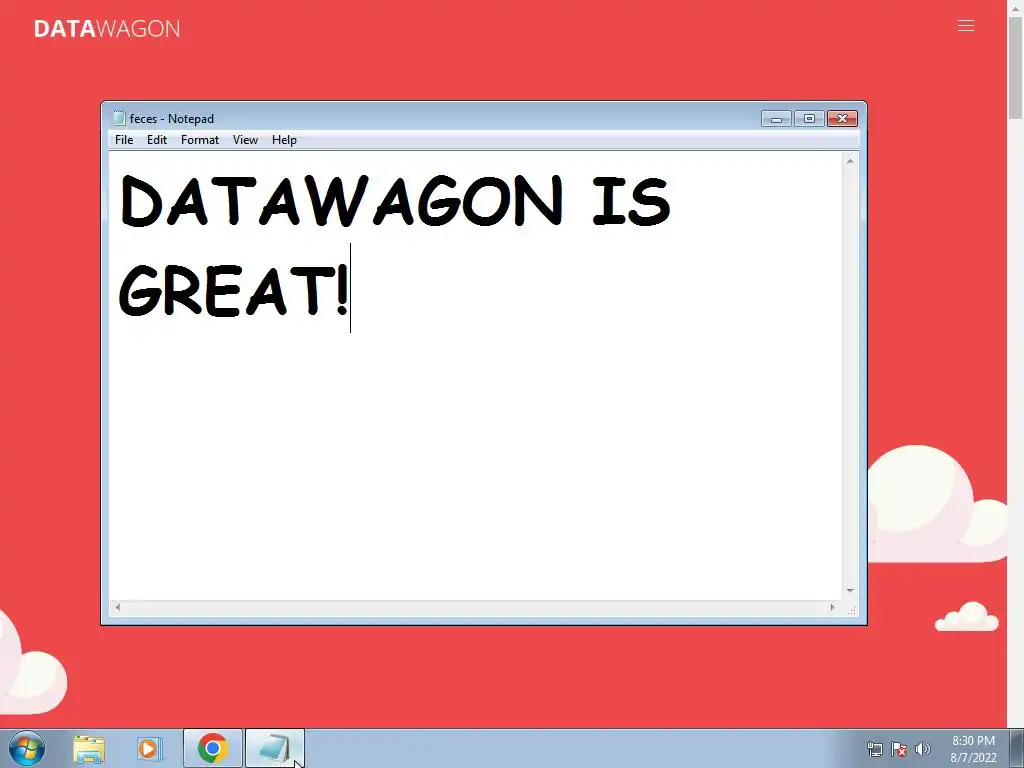Click the DATAWAGON logo link
This screenshot has width=1024, height=768.
[107, 29]
